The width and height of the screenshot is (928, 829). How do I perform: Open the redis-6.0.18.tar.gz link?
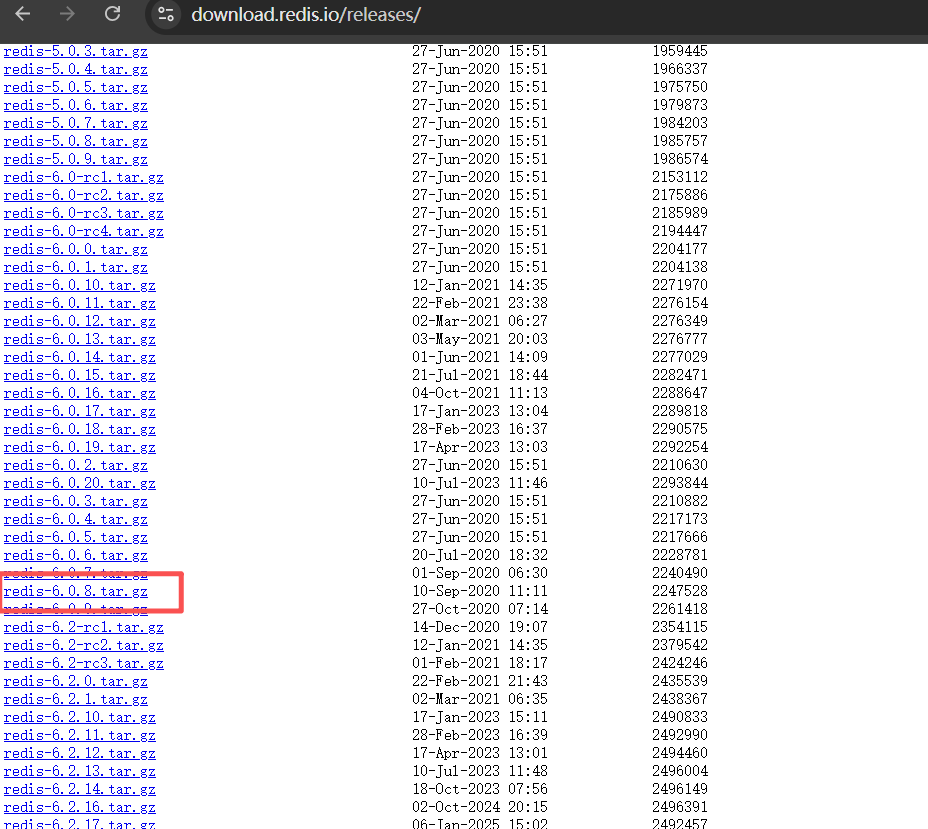coord(80,430)
